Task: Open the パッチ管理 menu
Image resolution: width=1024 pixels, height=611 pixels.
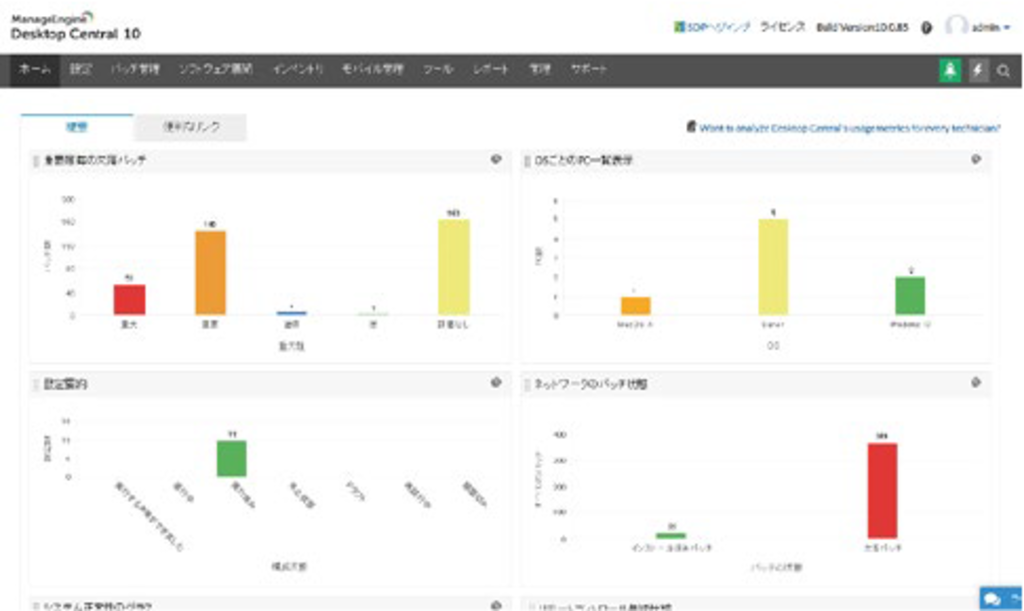Action: click(x=134, y=70)
